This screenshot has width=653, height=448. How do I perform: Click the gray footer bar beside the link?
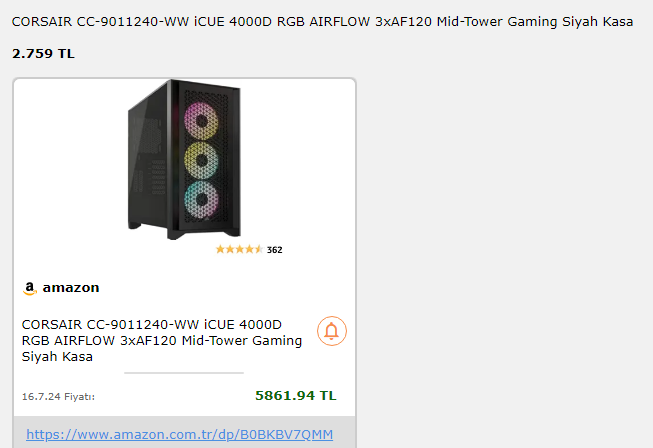344,432
